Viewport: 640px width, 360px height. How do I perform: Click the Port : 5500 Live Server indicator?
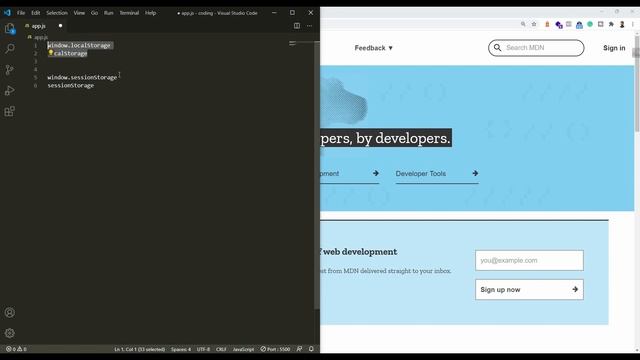click(275, 349)
